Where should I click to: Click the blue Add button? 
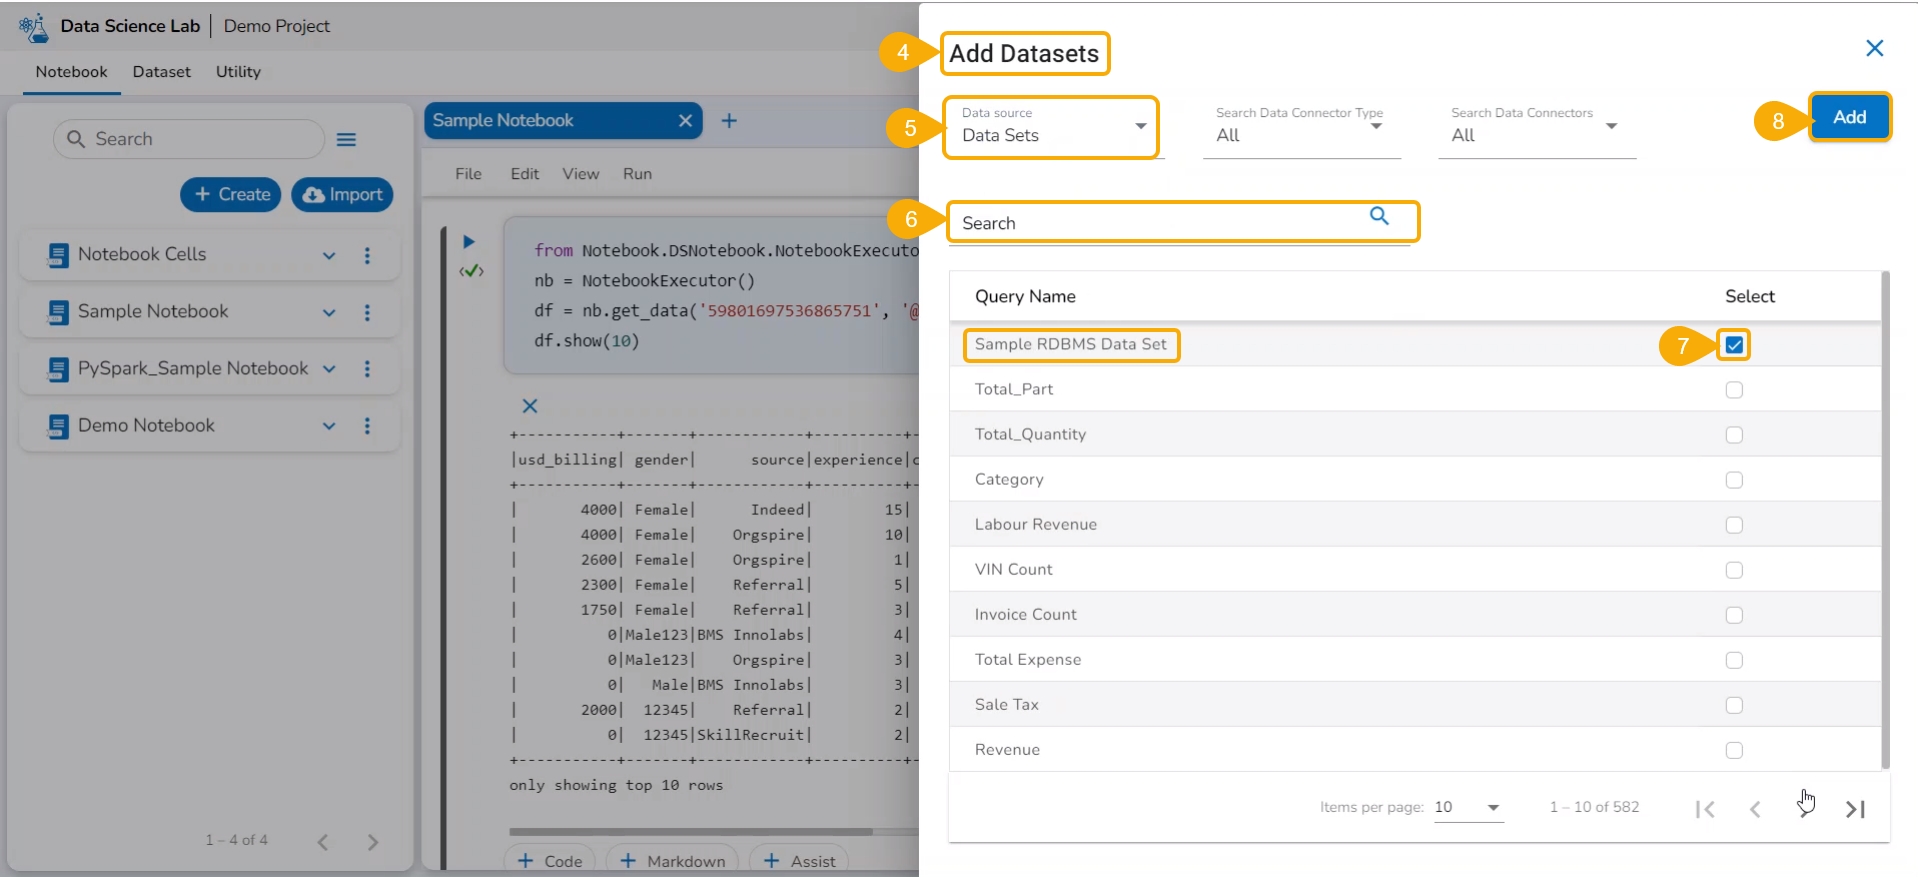pyautogui.click(x=1849, y=117)
